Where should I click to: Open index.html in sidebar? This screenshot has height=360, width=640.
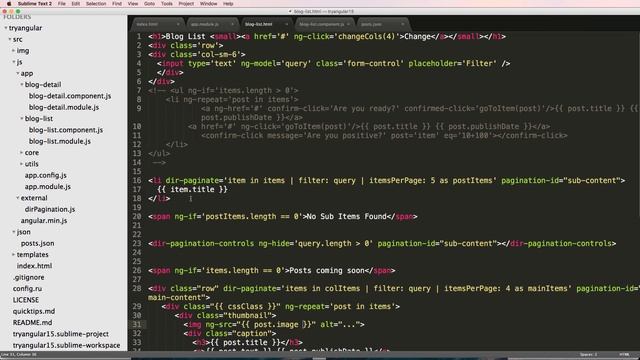pyautogui.click(x=34, y=266)
